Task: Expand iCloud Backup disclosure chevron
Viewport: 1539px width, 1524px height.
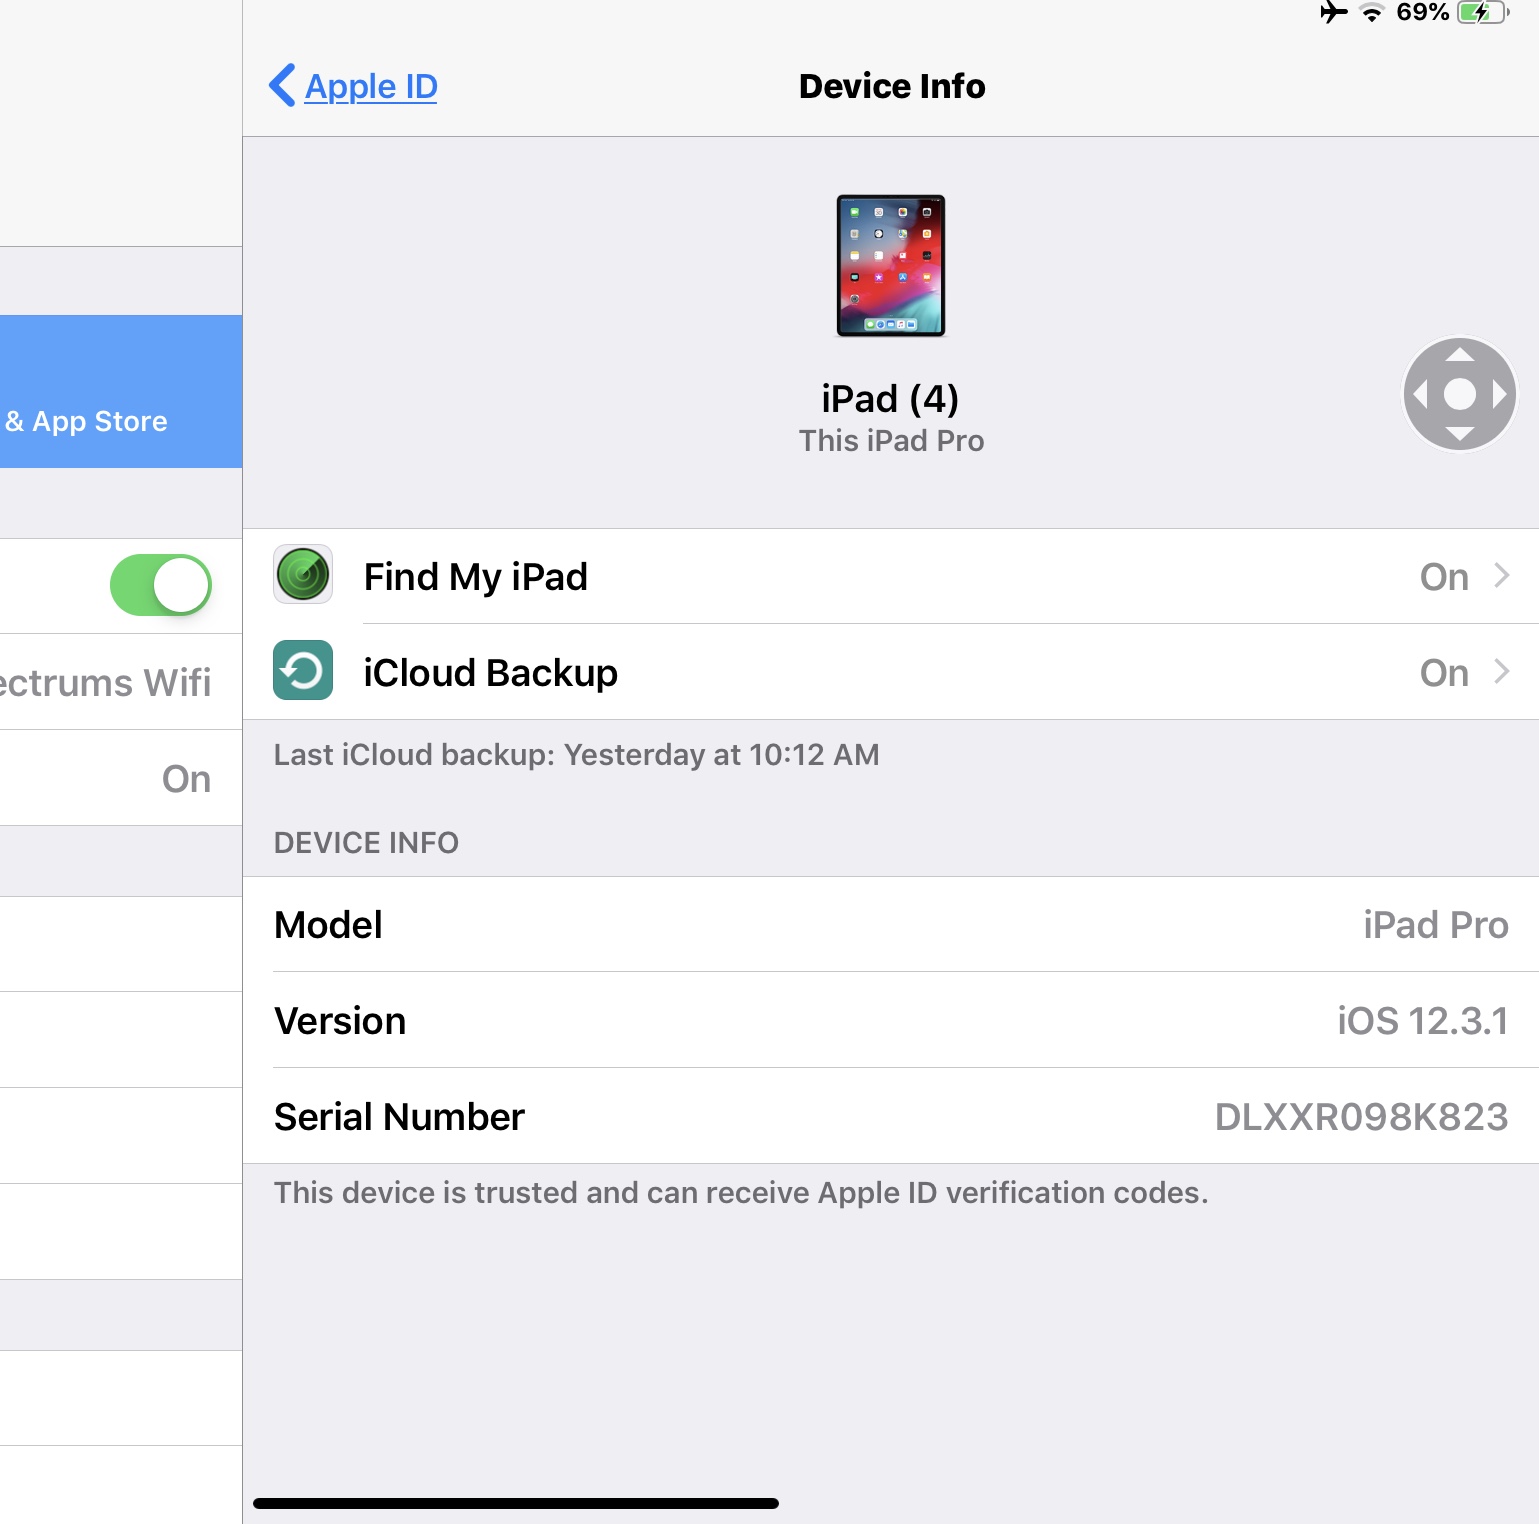Action: (x=1501, y=671)
